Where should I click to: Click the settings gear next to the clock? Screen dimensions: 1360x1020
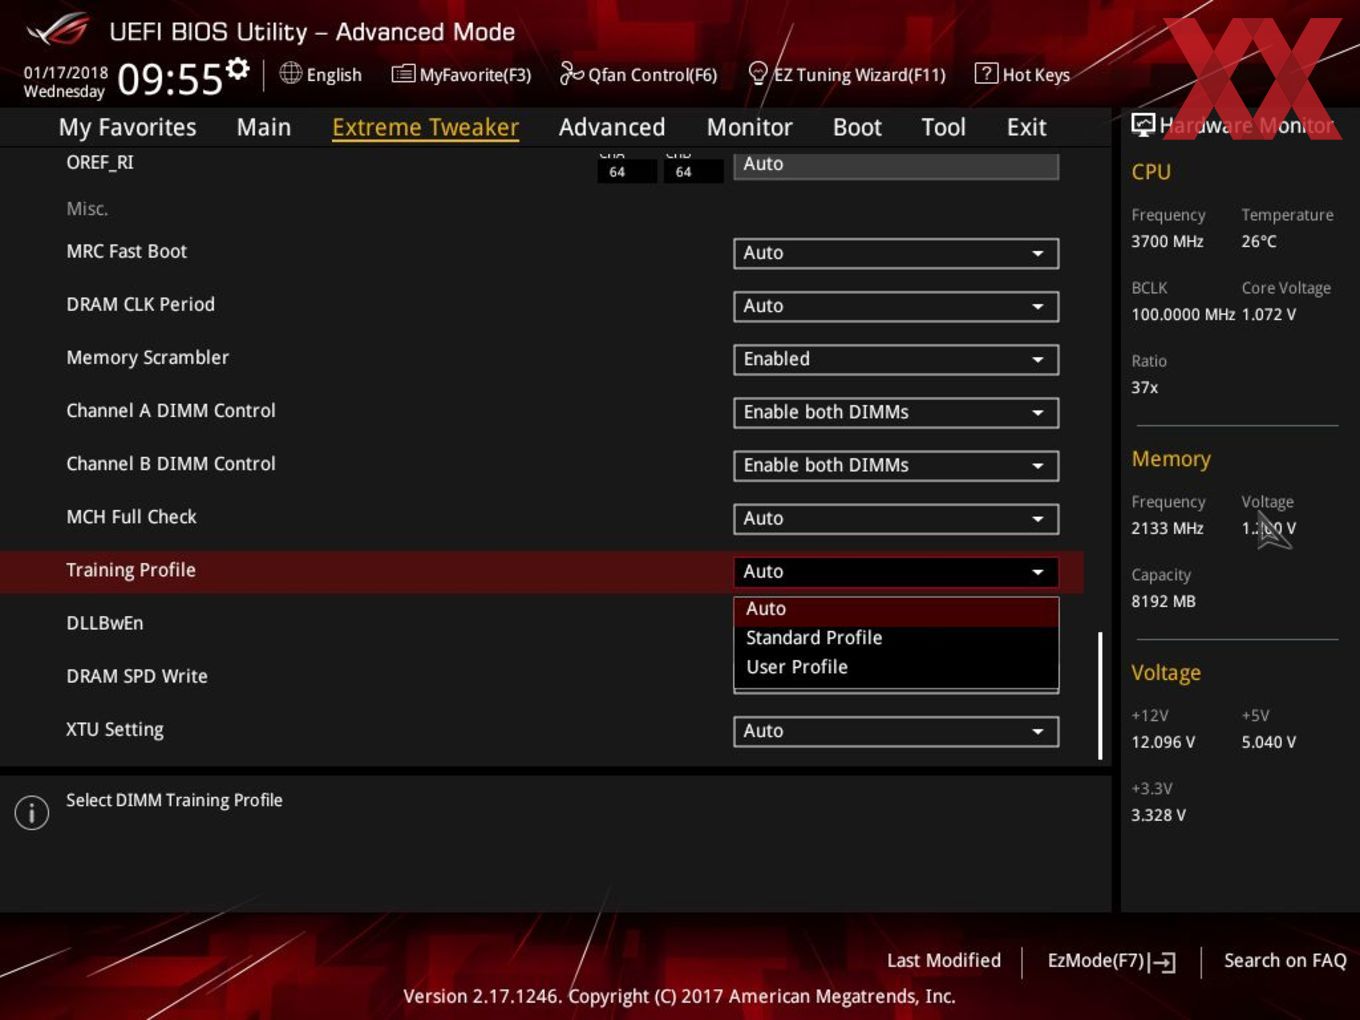tap(237, 68)
